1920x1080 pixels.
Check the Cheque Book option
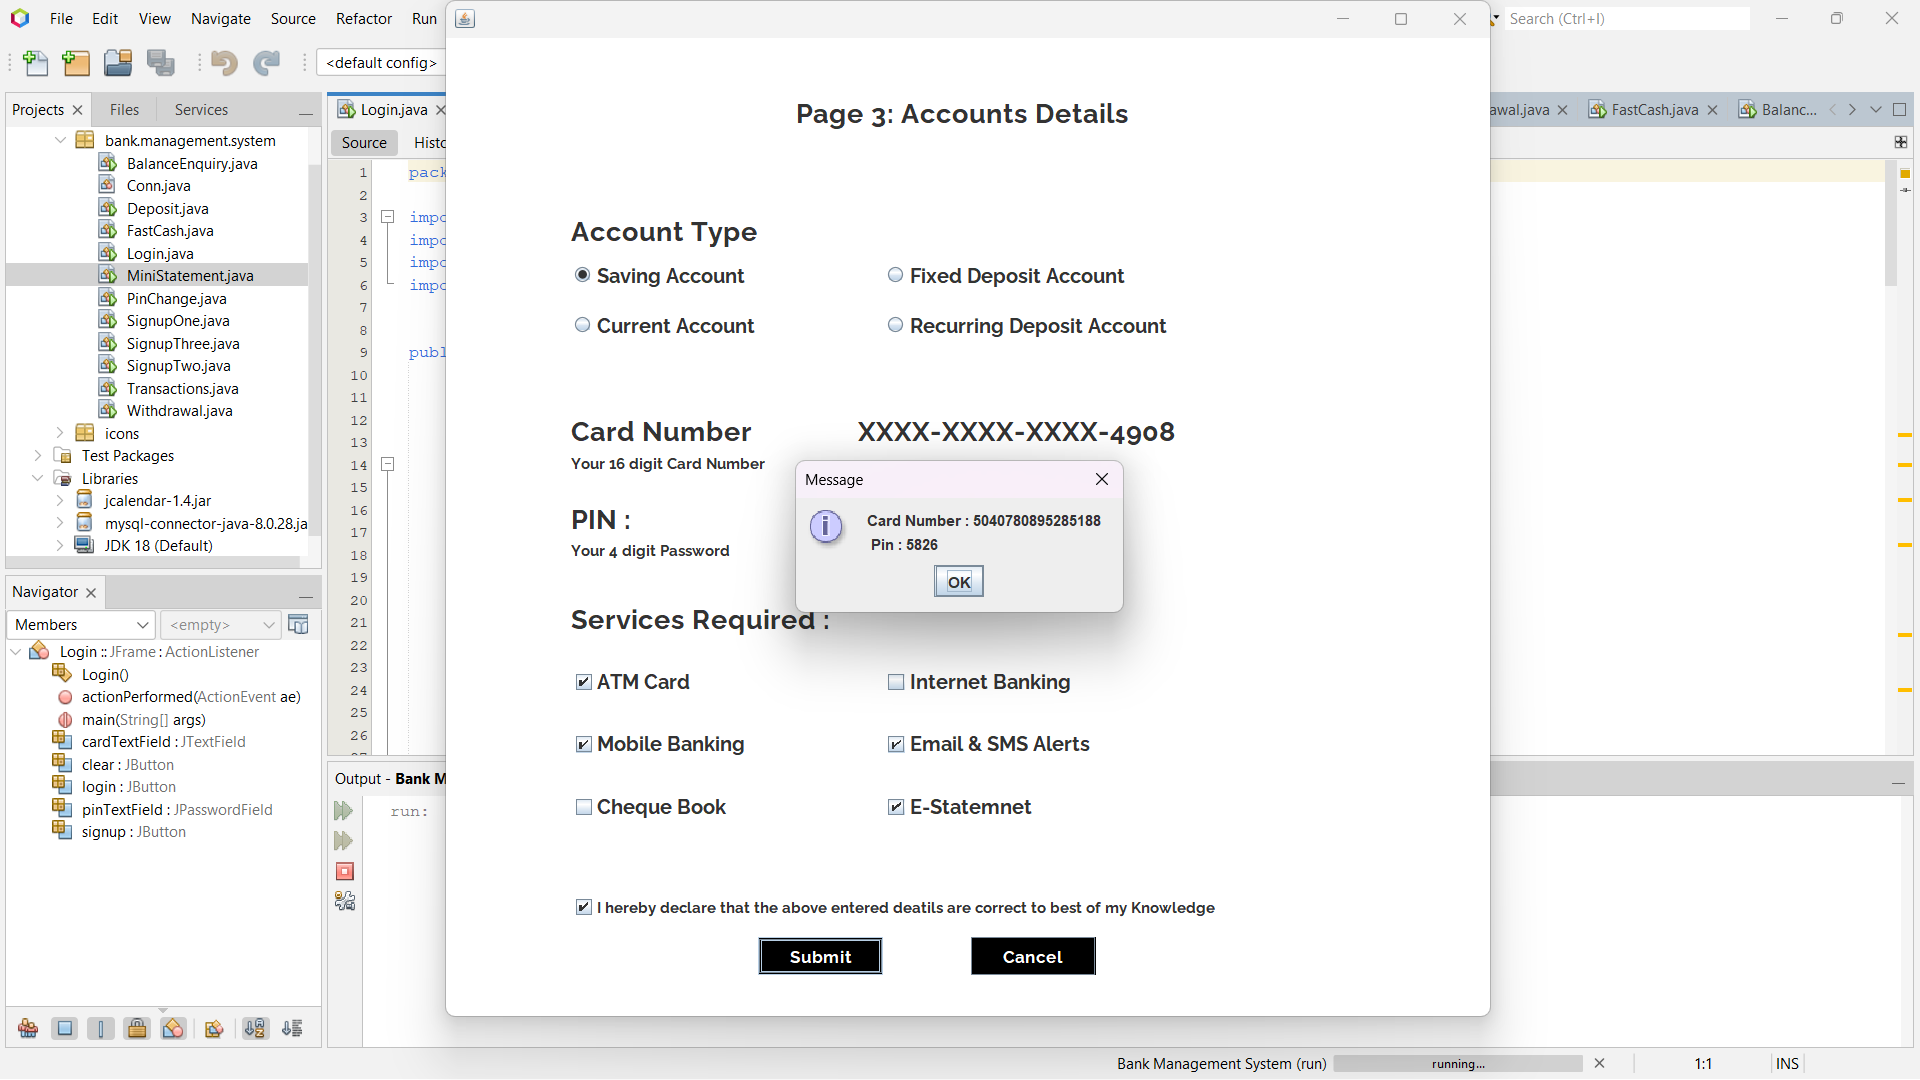pyautogui.click(x=584, y=807)
